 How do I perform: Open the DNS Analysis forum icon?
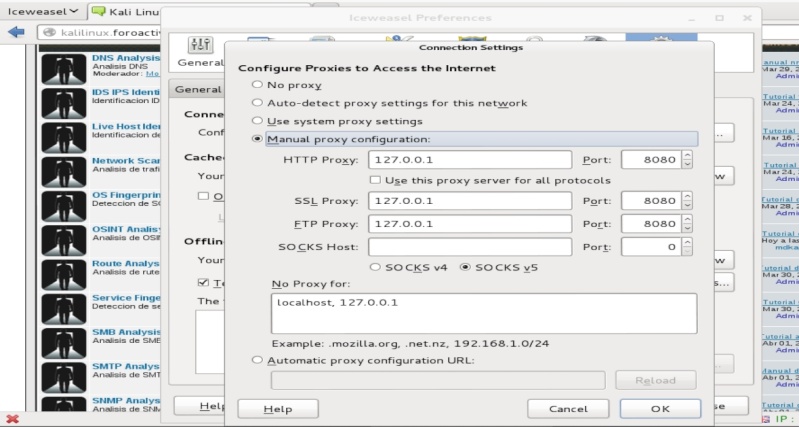[64, 69]
